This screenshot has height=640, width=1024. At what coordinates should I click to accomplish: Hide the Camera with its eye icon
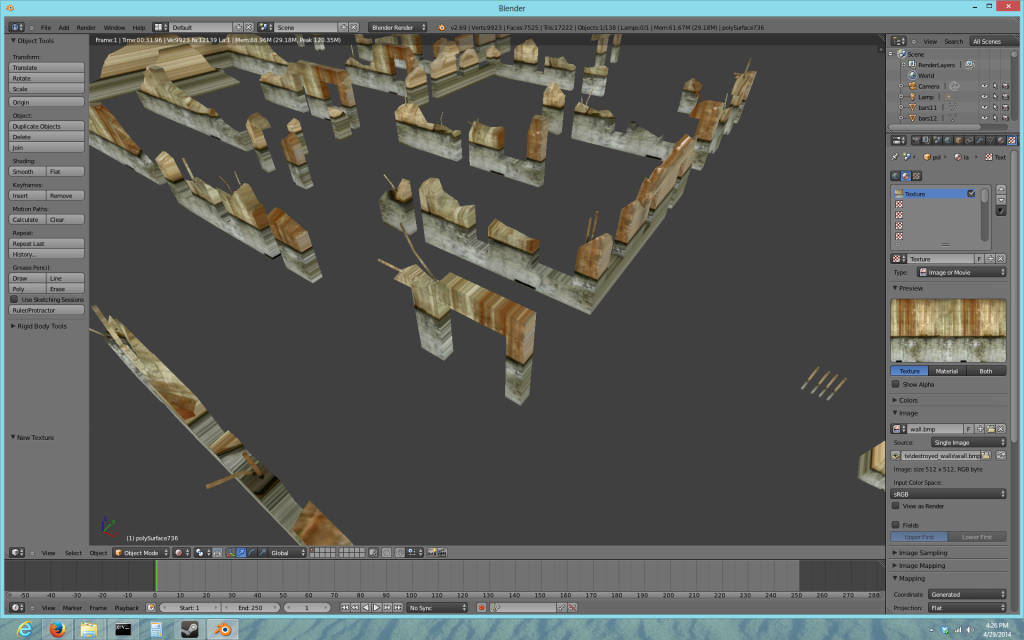[984, 86]
